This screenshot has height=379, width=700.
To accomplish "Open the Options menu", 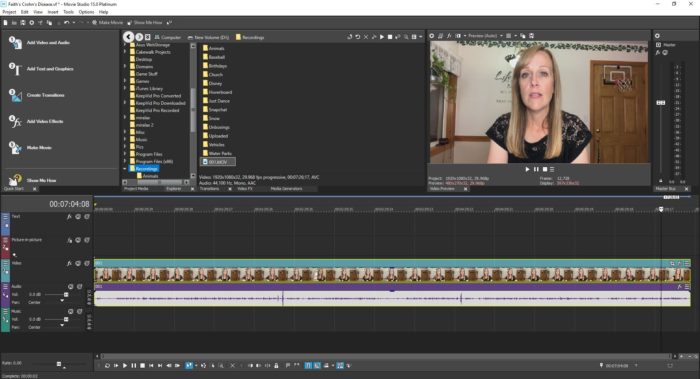I will [x=86, y=12].
